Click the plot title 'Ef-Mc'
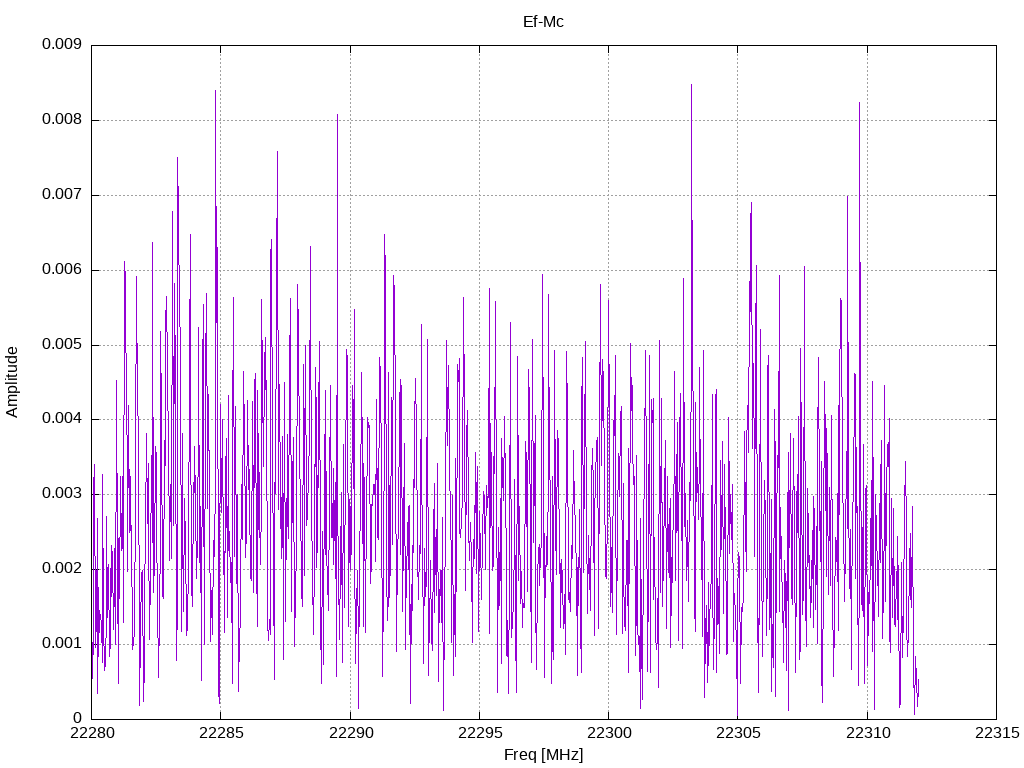Viewport: 1024px width, 768px height. tap(543, 22)
